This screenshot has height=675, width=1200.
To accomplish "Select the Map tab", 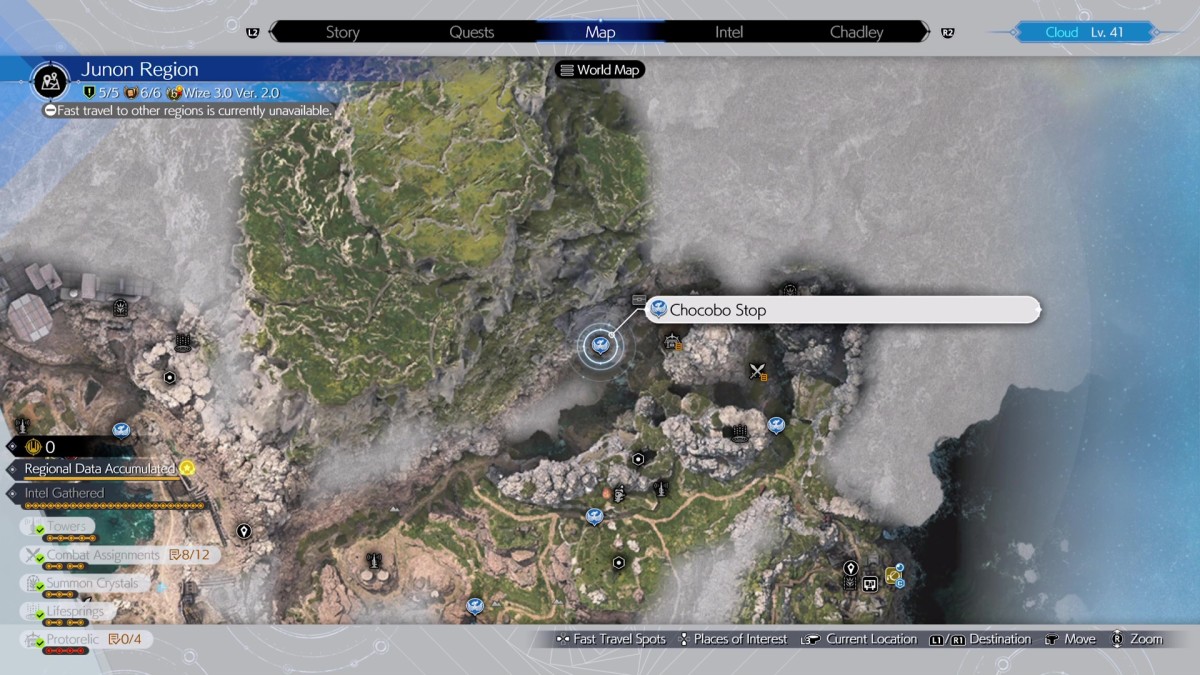I will coord(600,32).
